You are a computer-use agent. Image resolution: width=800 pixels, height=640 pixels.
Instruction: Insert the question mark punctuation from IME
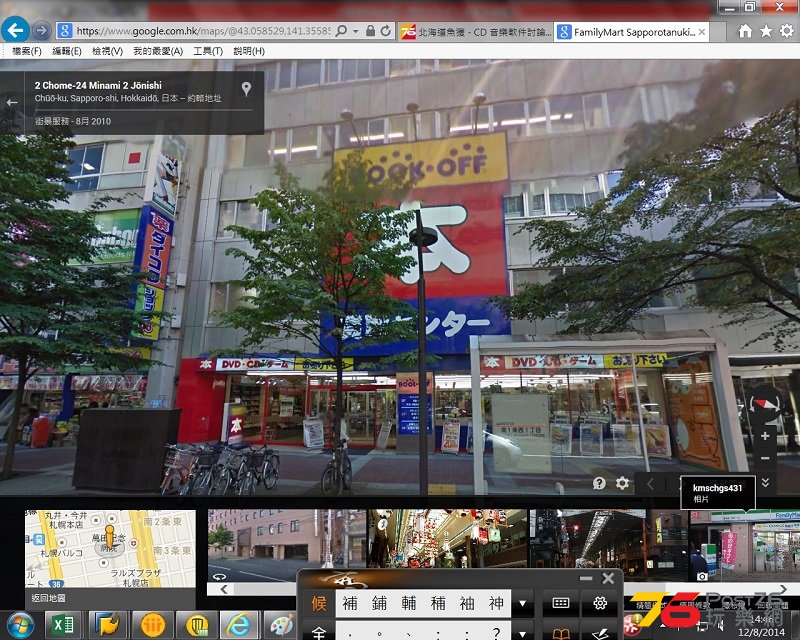coord(496,633)
